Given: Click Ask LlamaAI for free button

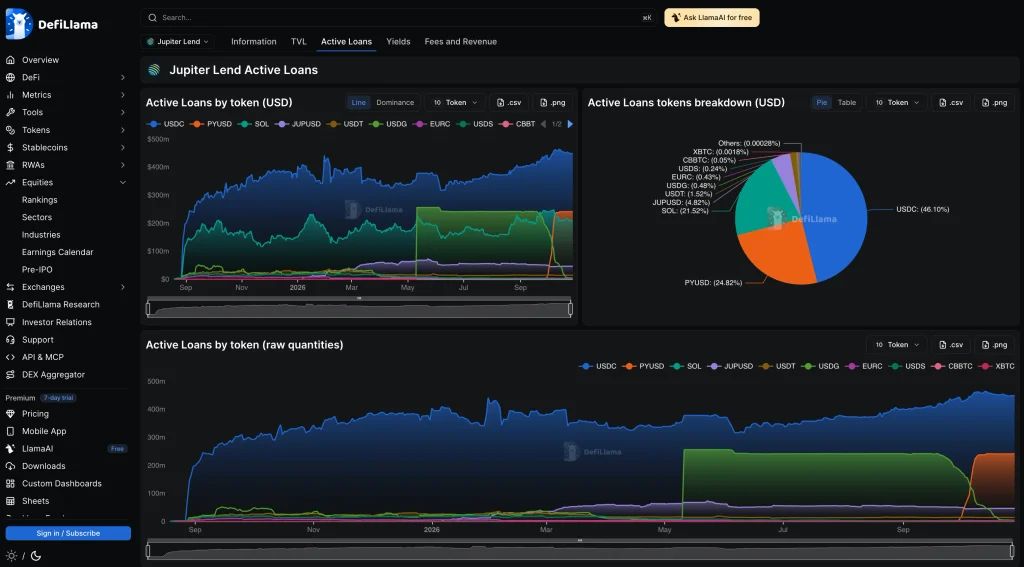Looking at the screenshot, I should (x=712, y=18).
